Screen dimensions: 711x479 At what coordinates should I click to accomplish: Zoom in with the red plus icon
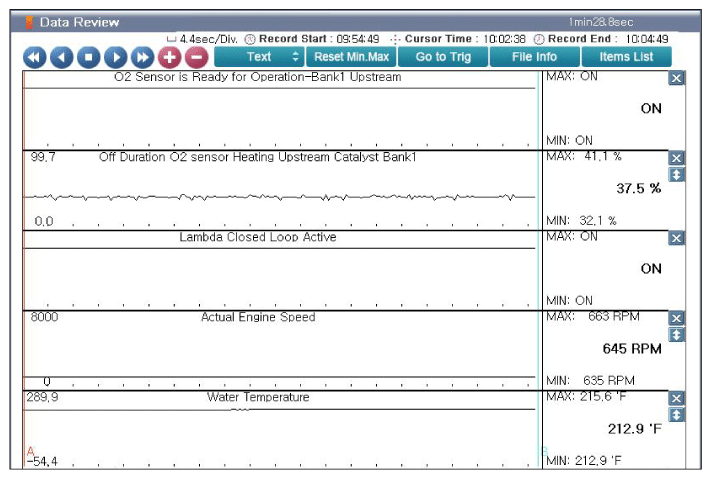170,57
